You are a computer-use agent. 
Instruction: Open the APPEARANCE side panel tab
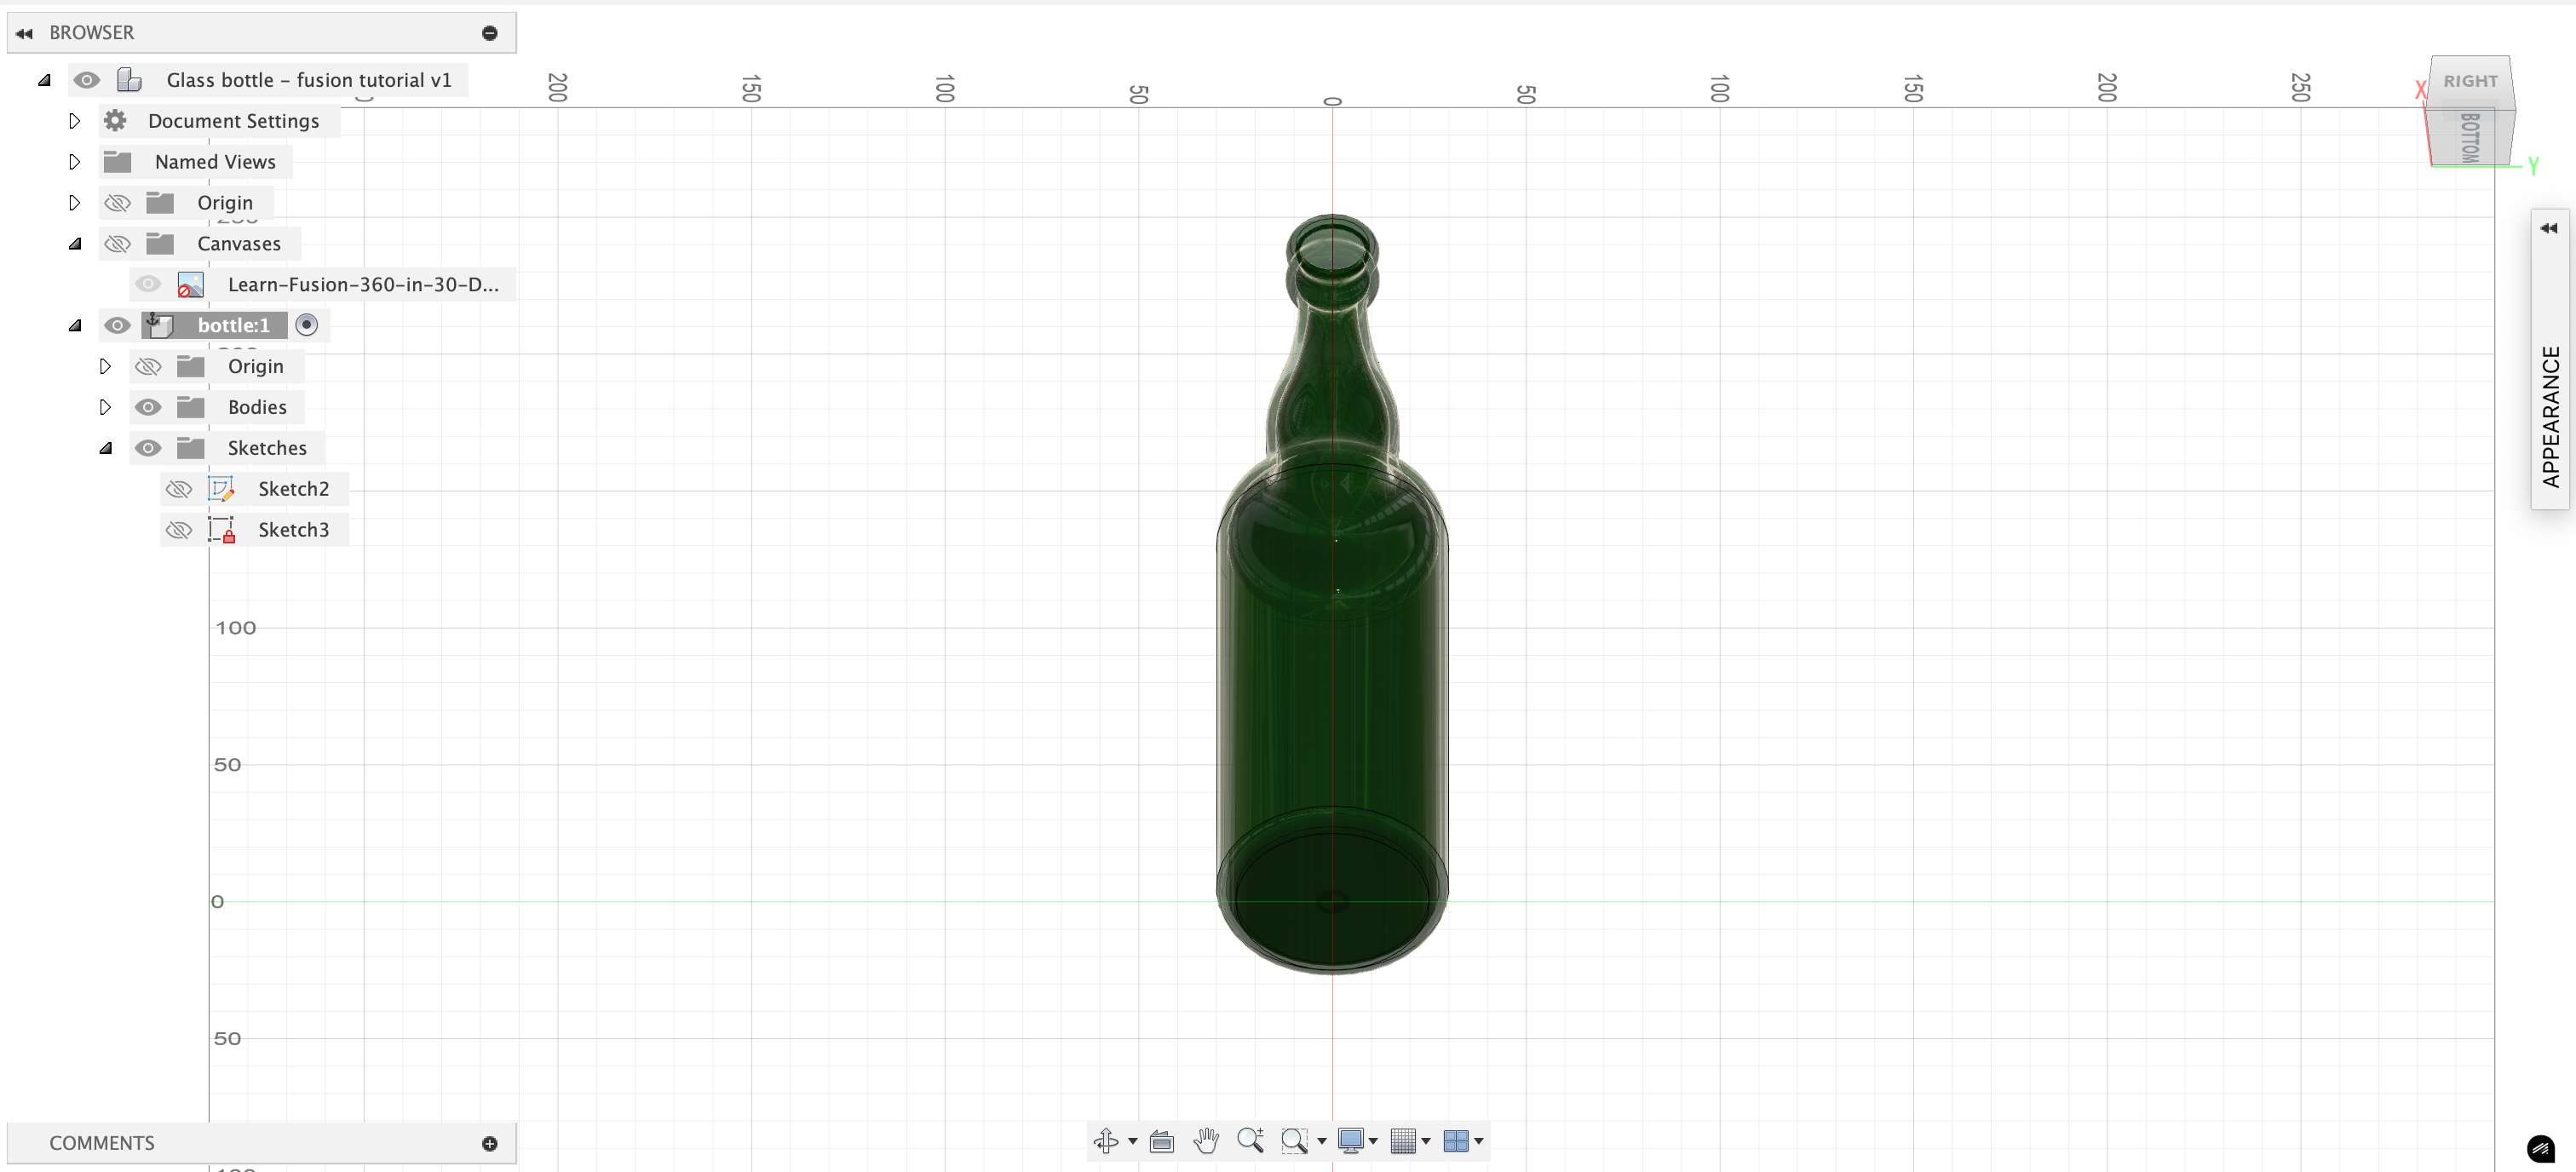tap(2550, 415)
